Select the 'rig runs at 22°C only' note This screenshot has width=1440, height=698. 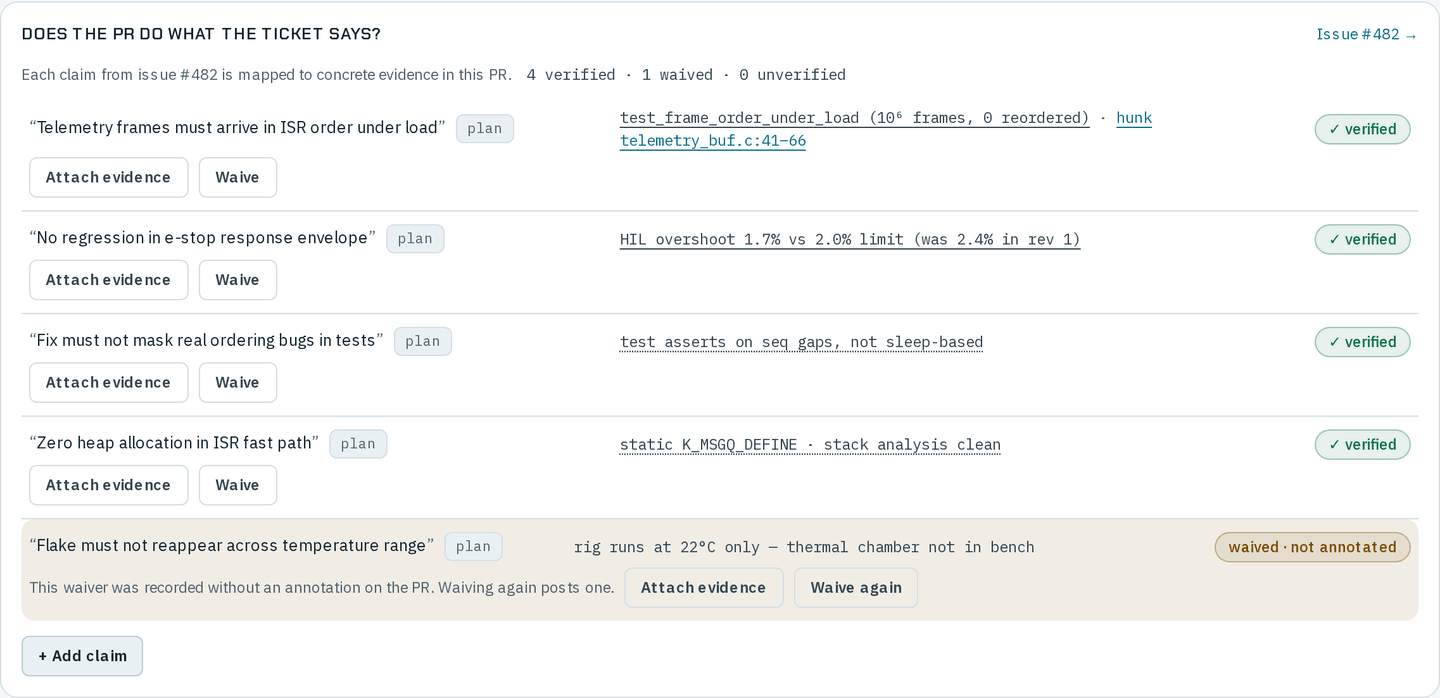click(804, 547)
